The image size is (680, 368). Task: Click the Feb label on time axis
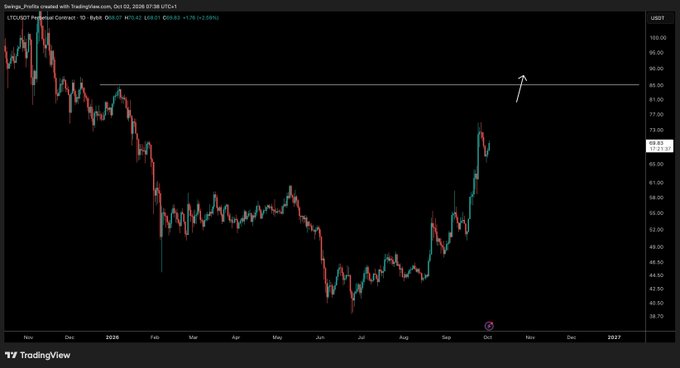point(155,337)
